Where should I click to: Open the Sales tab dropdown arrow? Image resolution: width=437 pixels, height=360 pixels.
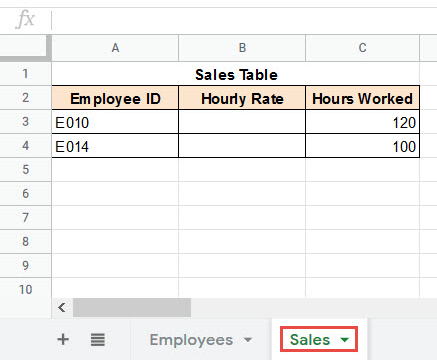click(x=345, y=340)
